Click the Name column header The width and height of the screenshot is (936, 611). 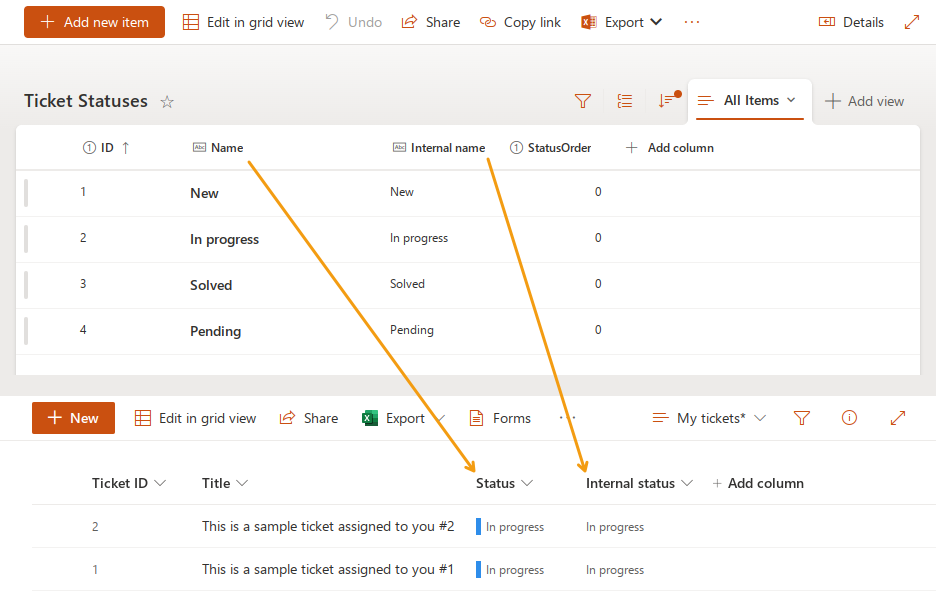click(218, 147)
